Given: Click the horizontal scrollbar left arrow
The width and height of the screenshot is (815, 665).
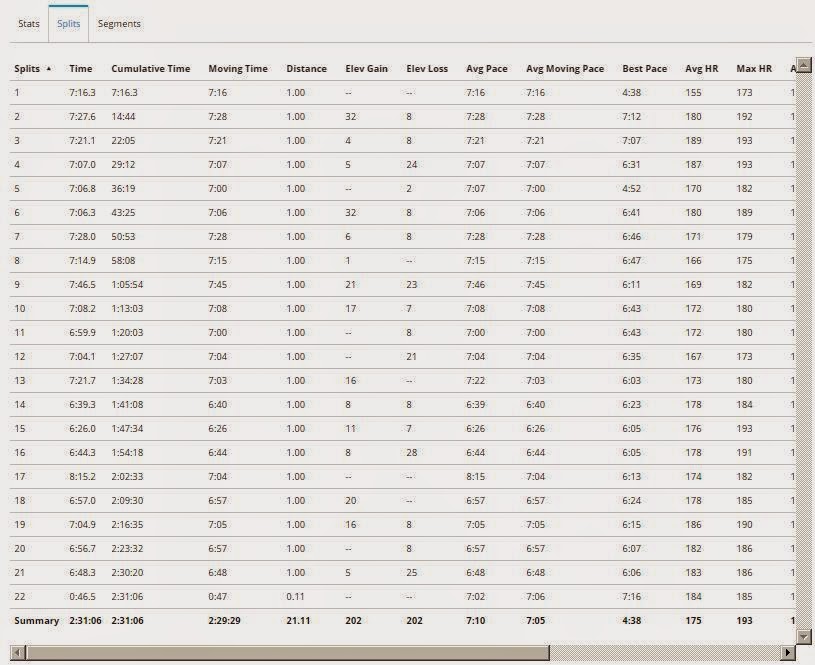Looking at the screenshot, I should [17, 653].
